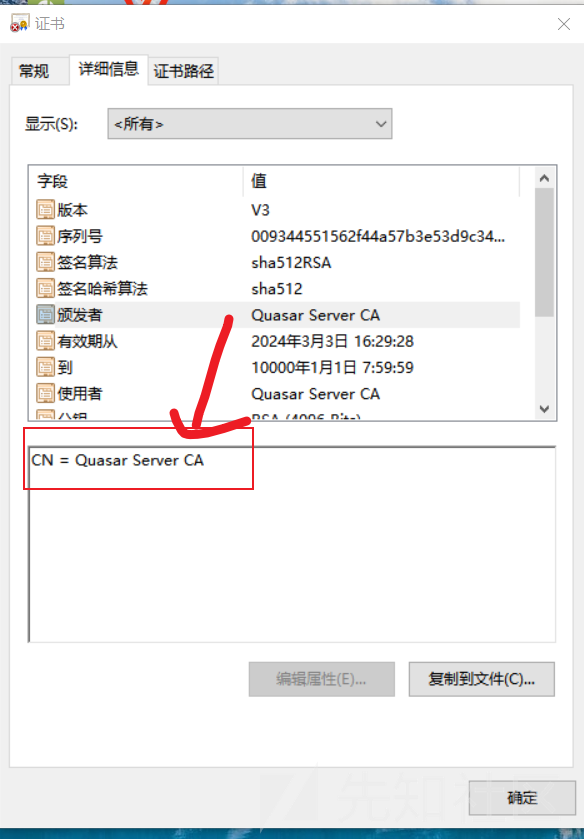The height and width of the screenshot is (839, 584).
Task: Select the 使用者 field icon
Action: [x=45, y=393]
